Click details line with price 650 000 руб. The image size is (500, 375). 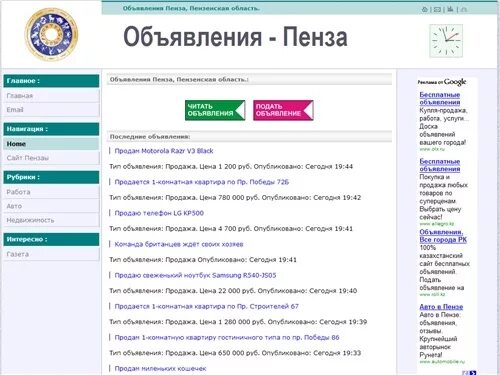(x=235, y=353)
